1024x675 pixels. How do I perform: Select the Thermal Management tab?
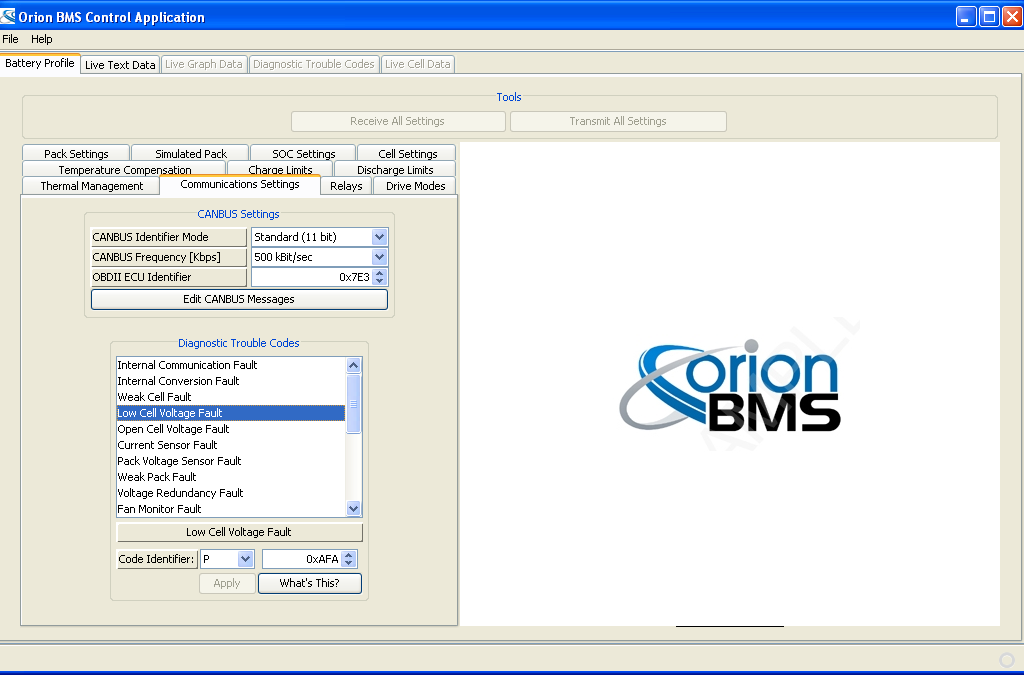point(91,186)
